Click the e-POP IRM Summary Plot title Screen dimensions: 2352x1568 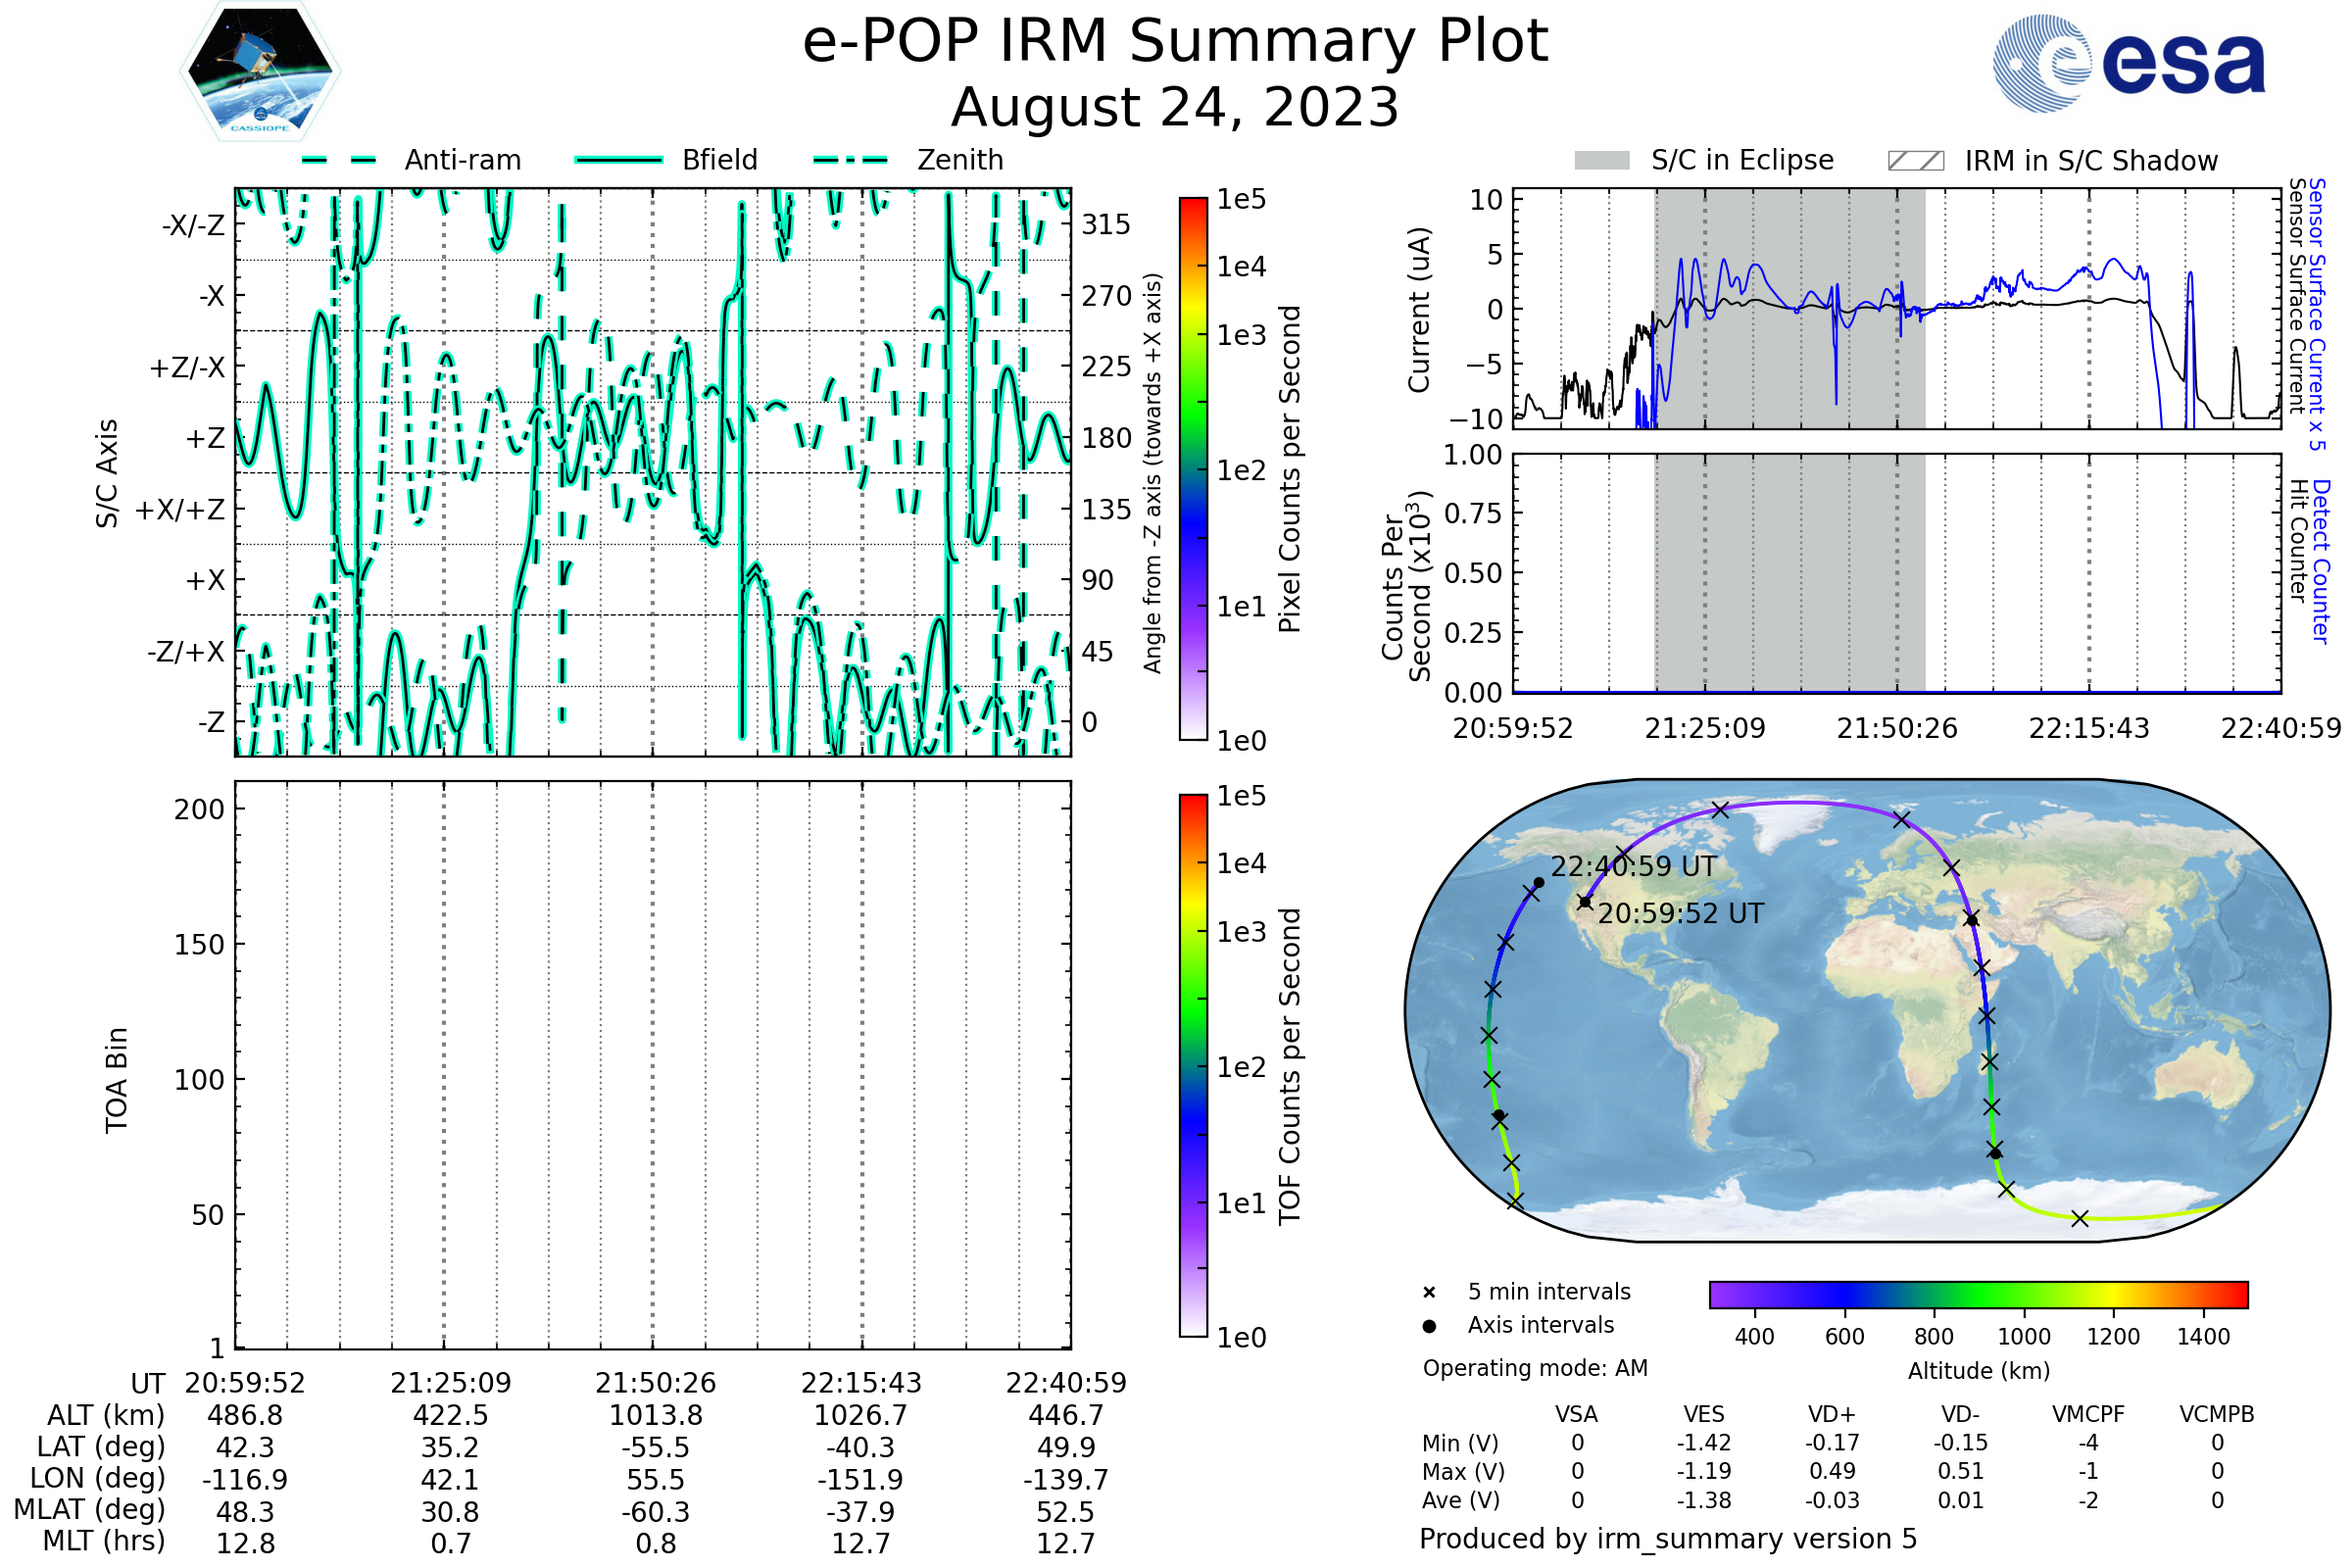[x=1175, y=42]
